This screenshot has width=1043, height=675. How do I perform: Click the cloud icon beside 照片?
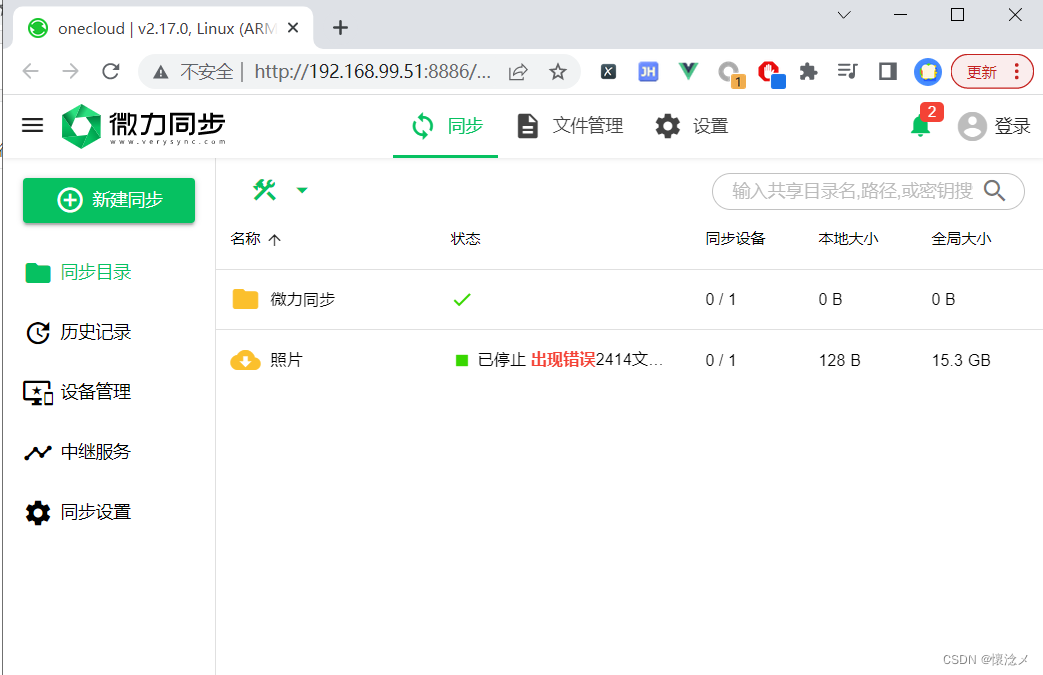click(x=245, y=359)
